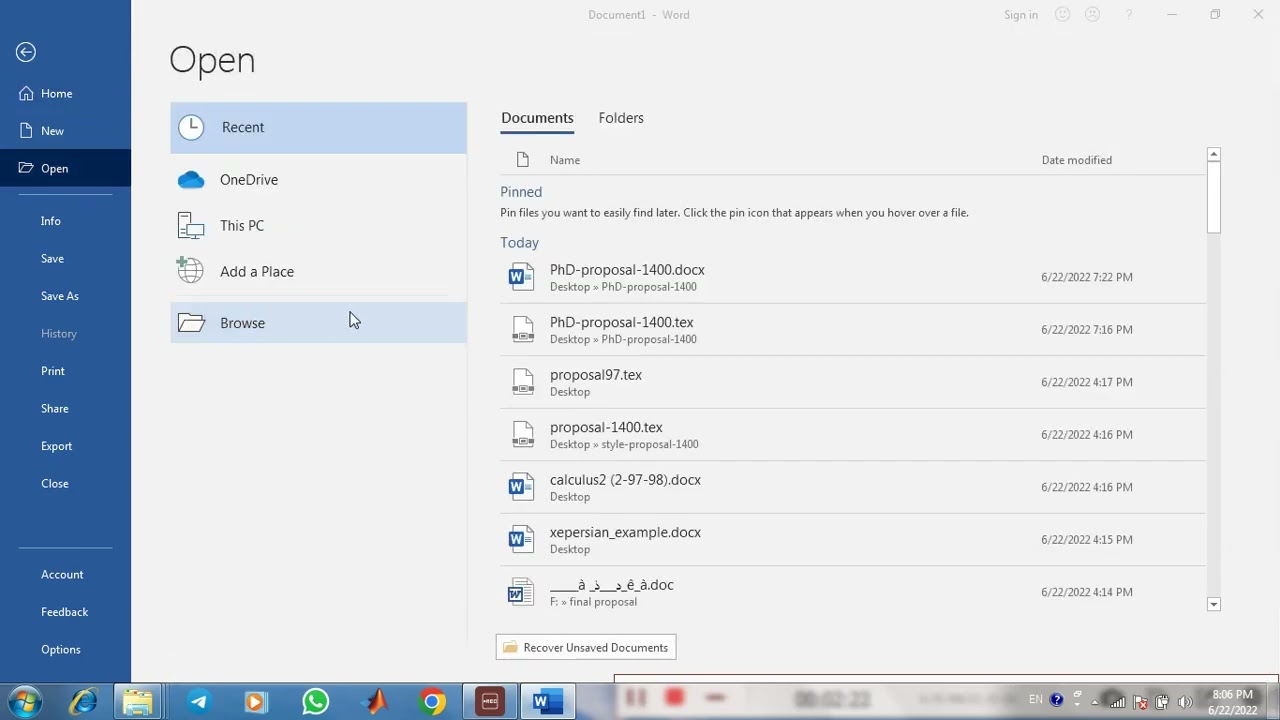Click the modified date 6/22/2022 7:22 PM
The width and height of the screenshot is (1280, 720).
coord(1086,277)
